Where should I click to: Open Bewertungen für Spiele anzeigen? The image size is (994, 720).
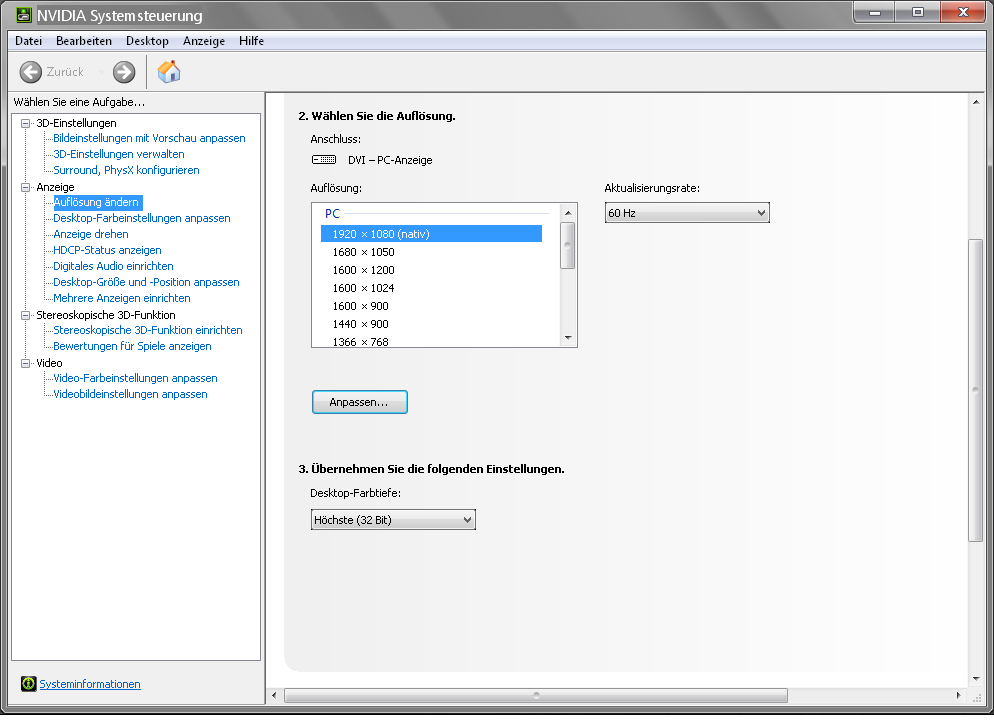pos(132,346)
